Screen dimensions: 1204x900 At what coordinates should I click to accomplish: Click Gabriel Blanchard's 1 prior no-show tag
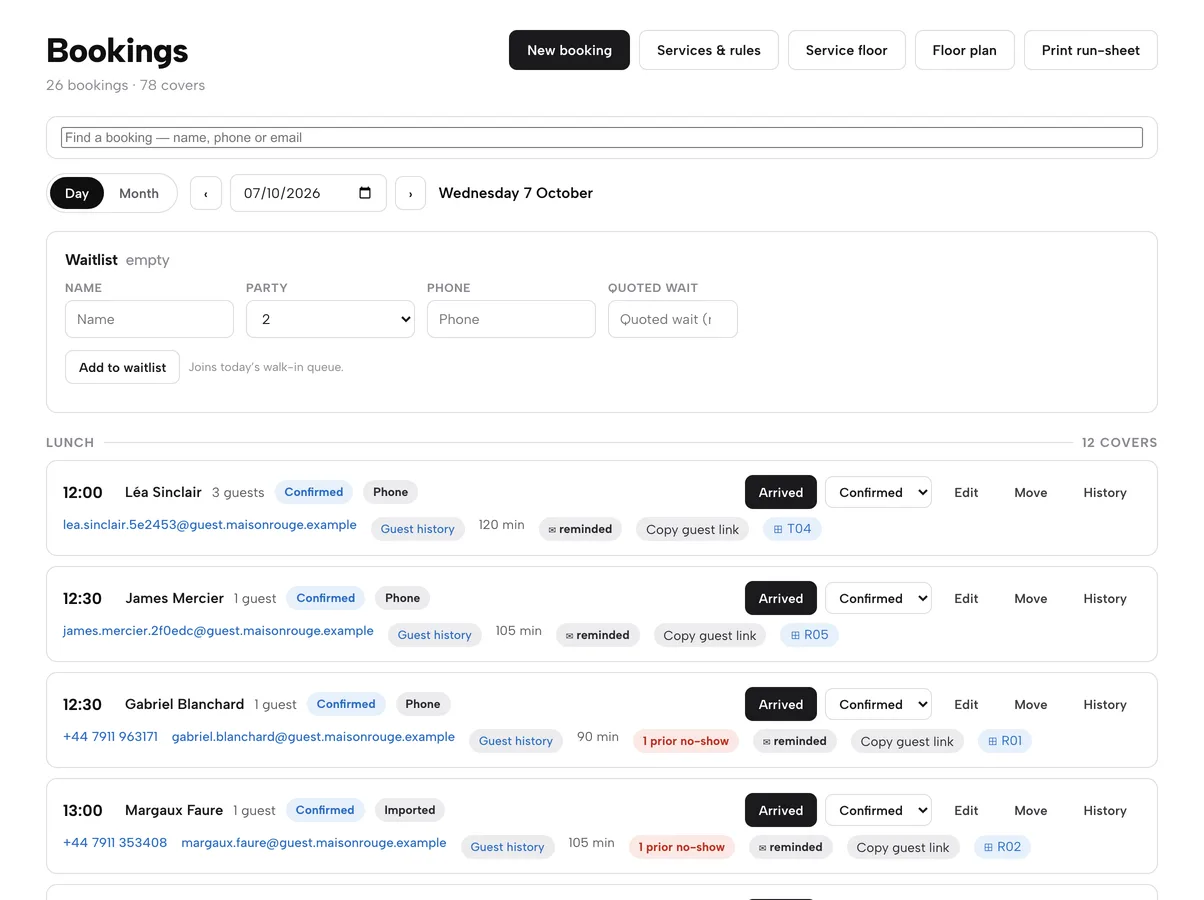click(x=686, y=741)
